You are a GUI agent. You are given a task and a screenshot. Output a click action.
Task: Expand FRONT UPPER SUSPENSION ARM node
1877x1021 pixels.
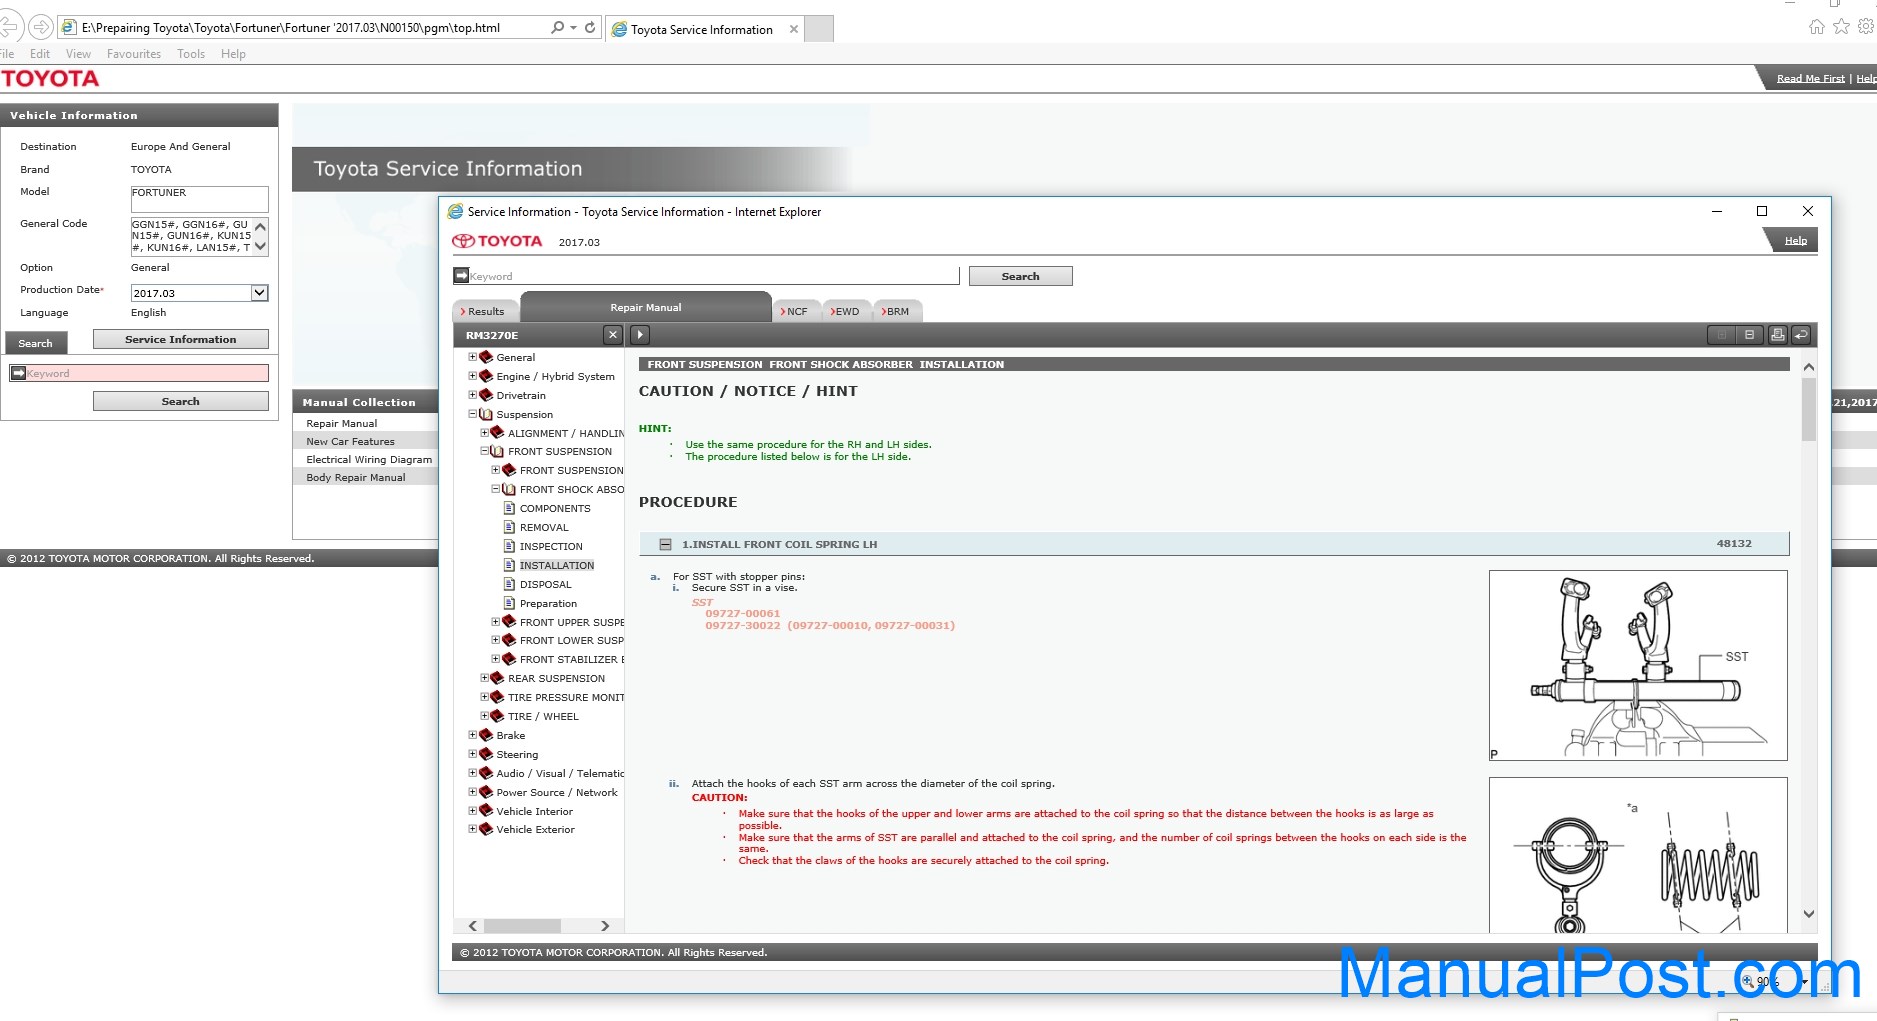(x=496, y=622)
